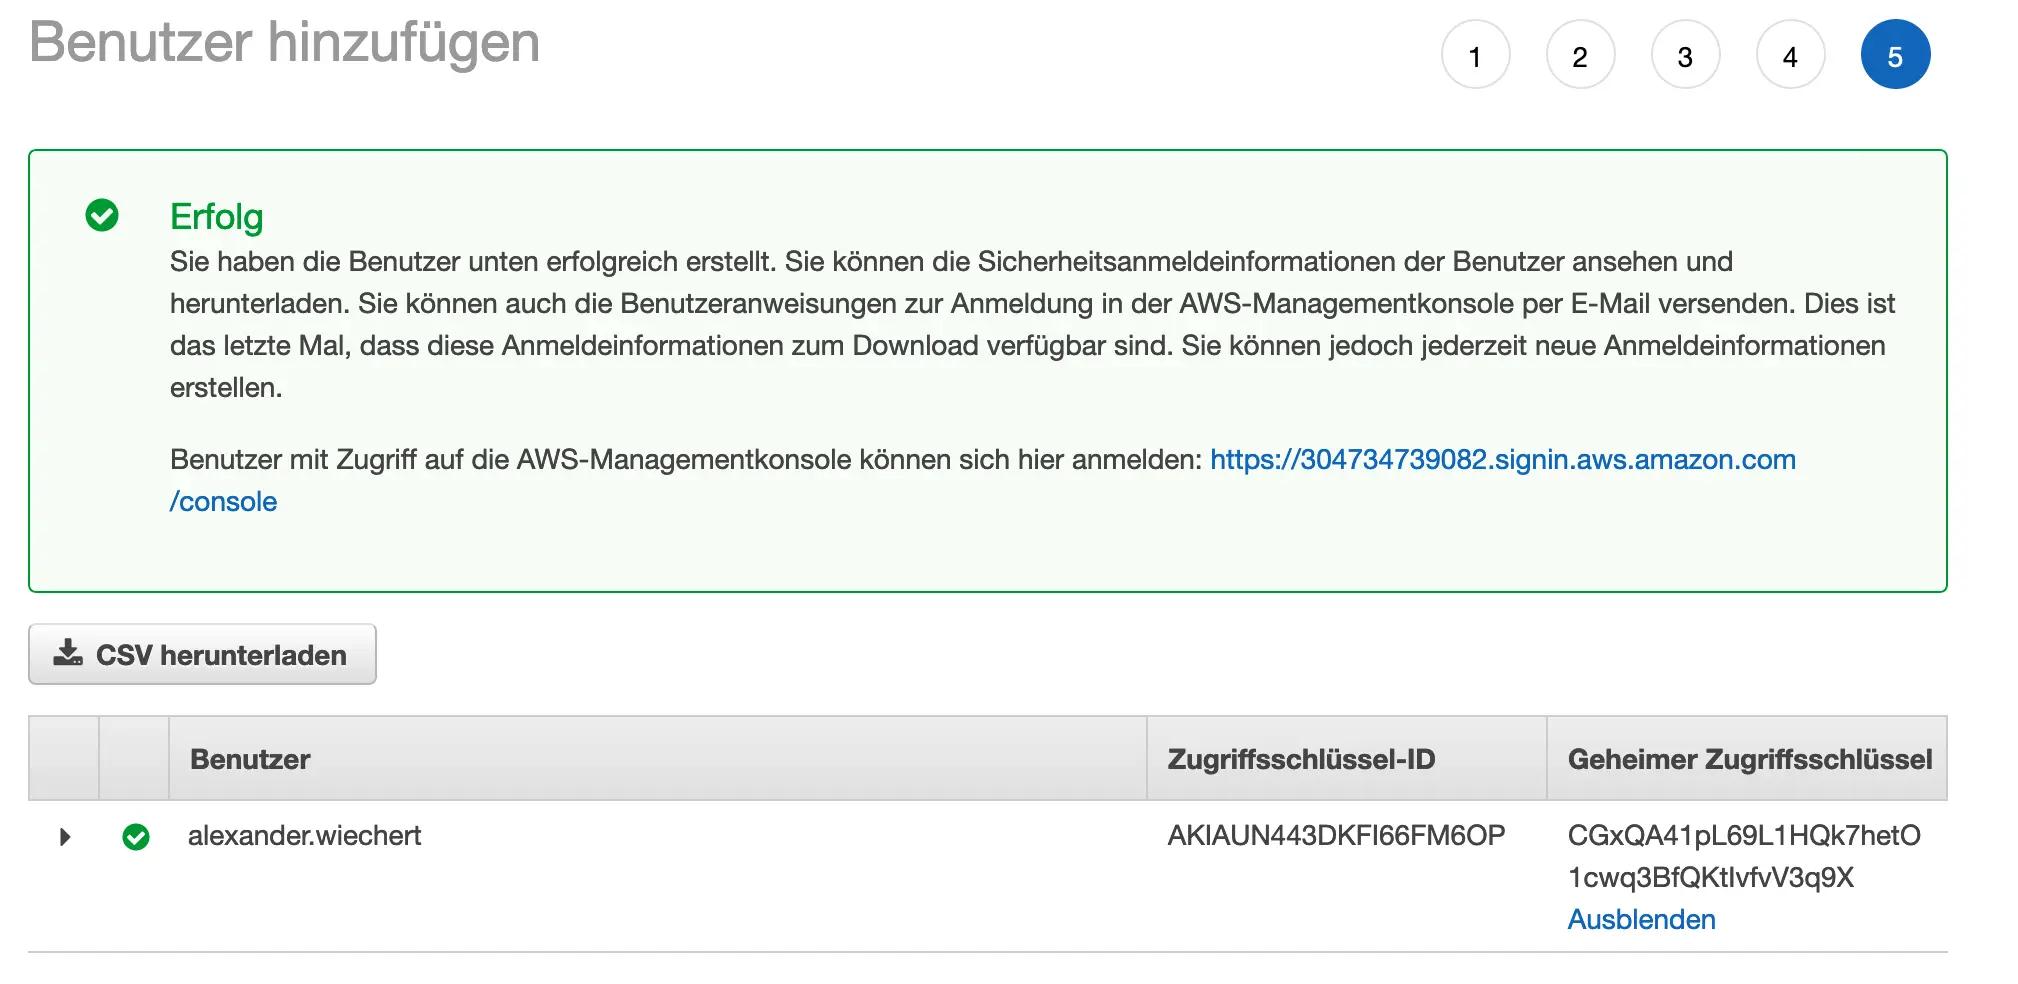Go to wizard step 1 circle
This screenshot has height=984, width=2018.
point(1475,56)
